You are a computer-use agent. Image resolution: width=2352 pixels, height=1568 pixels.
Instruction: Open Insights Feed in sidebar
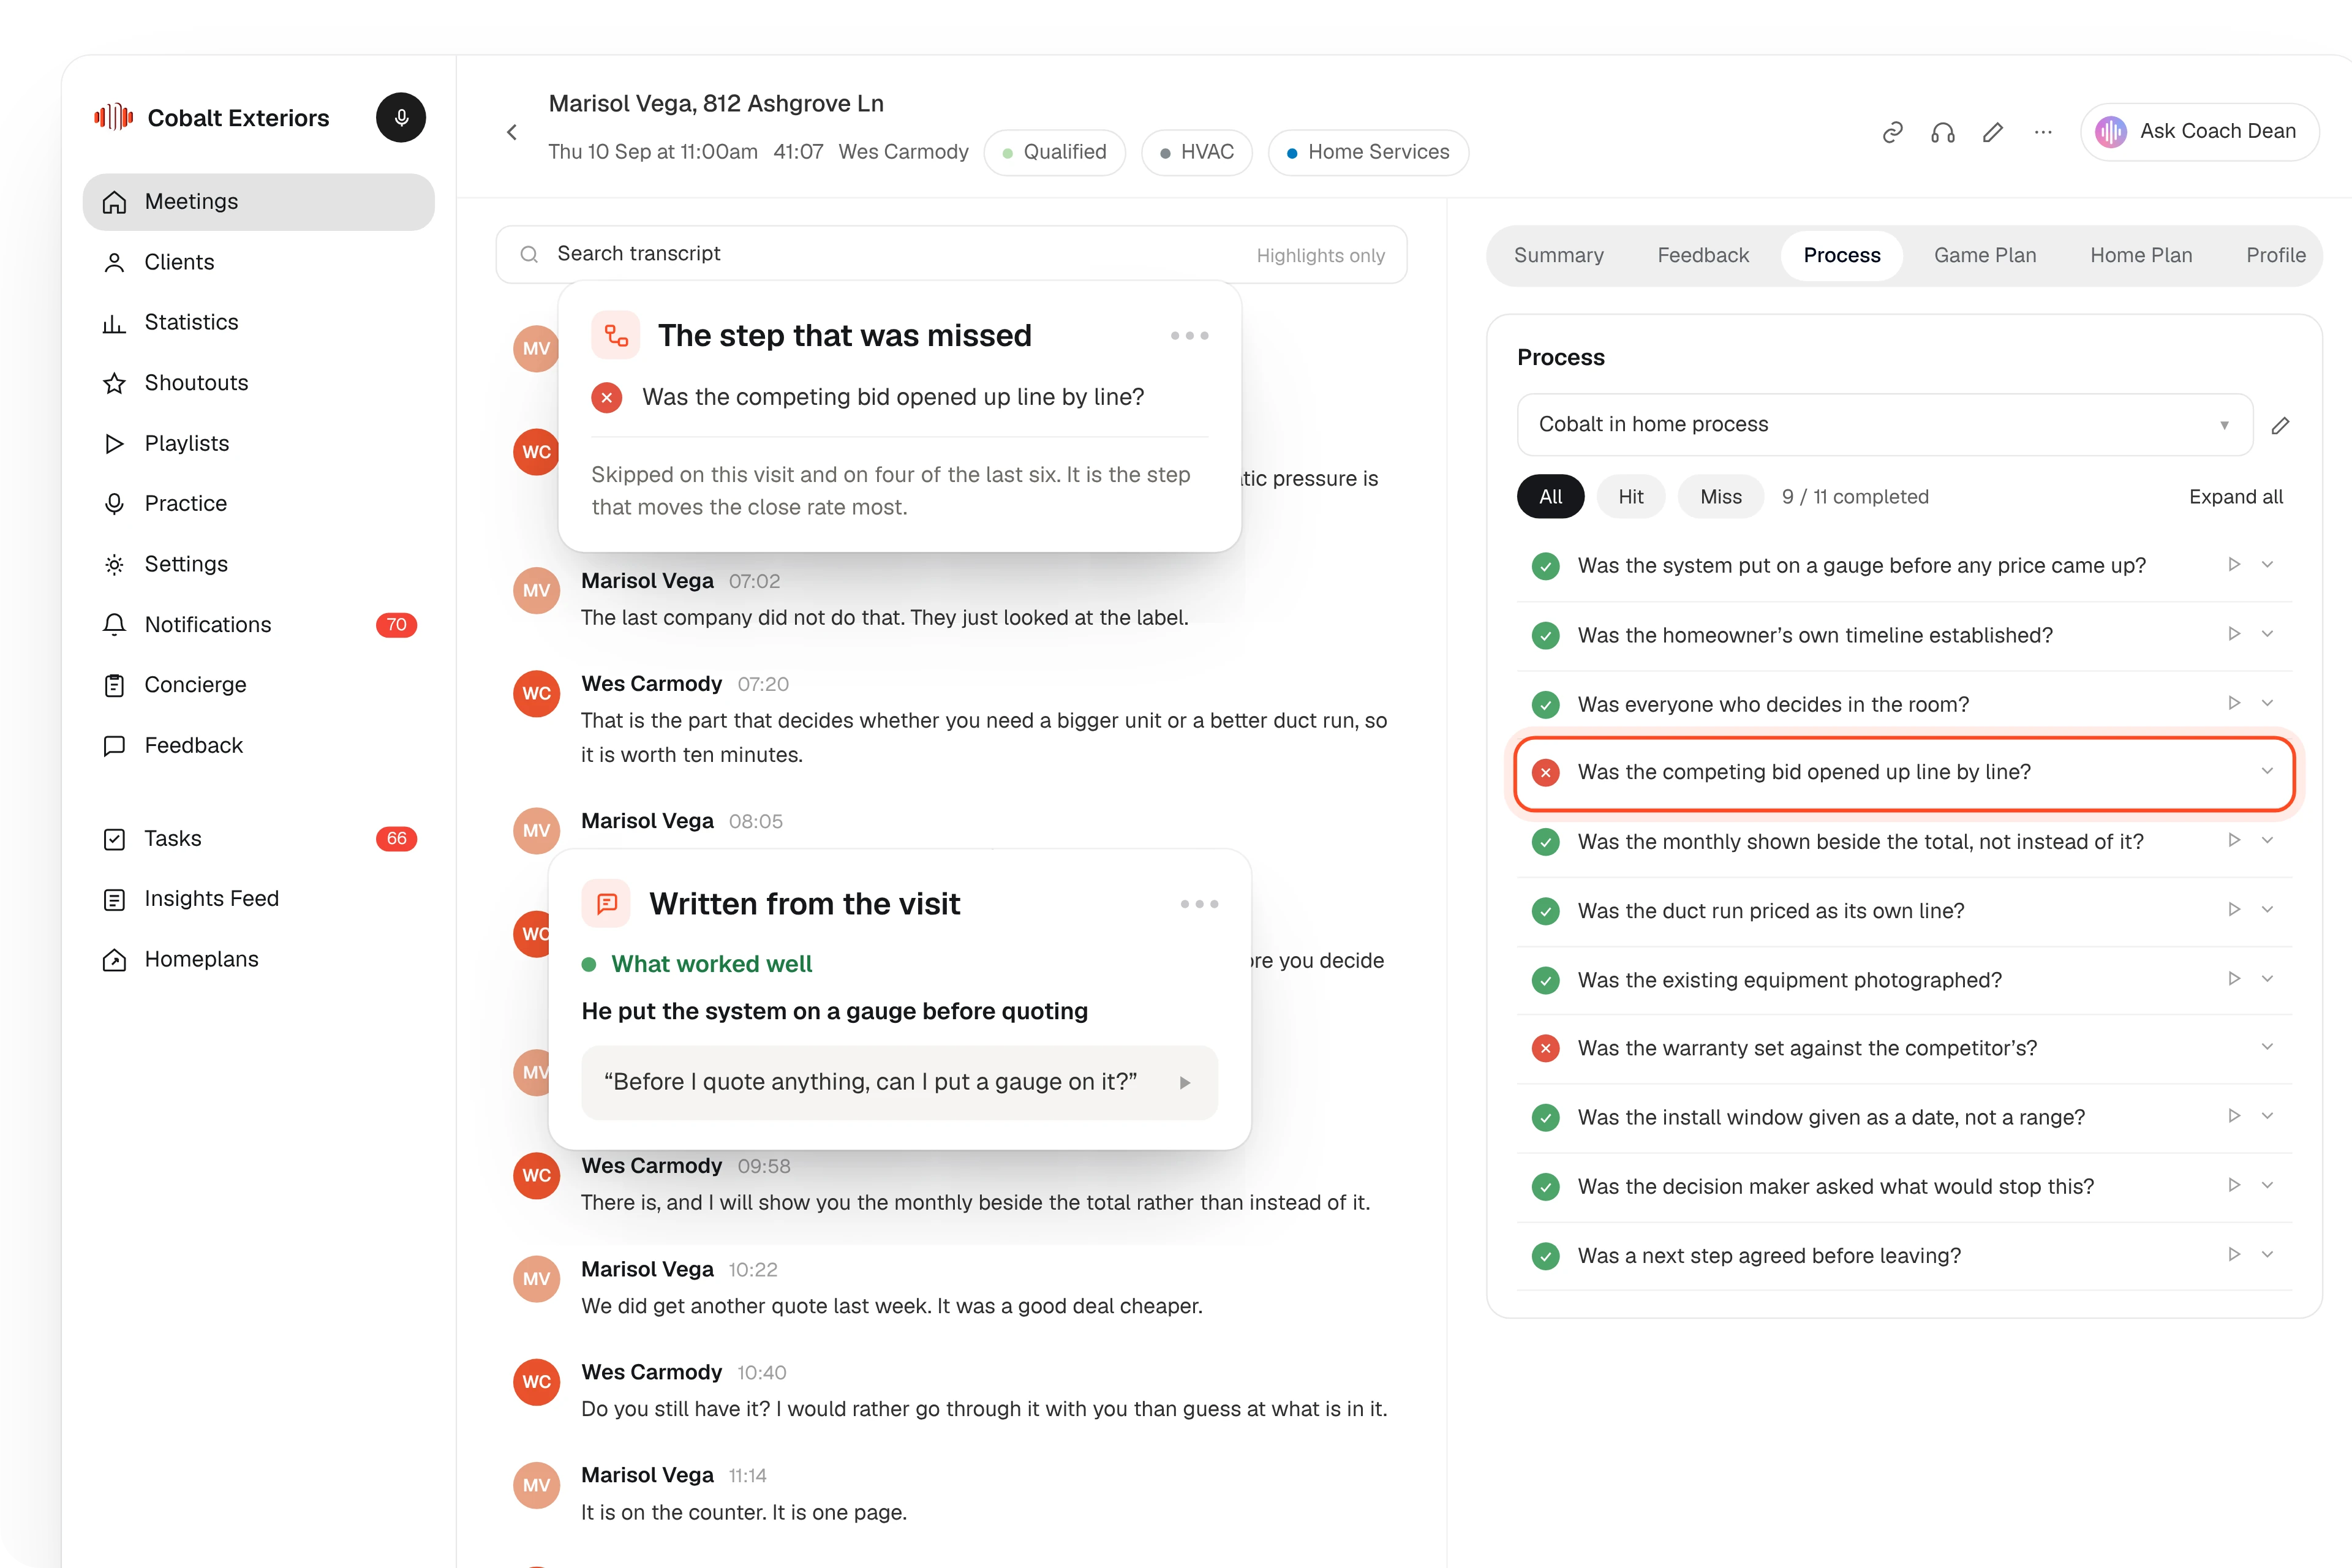pos(258,899)
